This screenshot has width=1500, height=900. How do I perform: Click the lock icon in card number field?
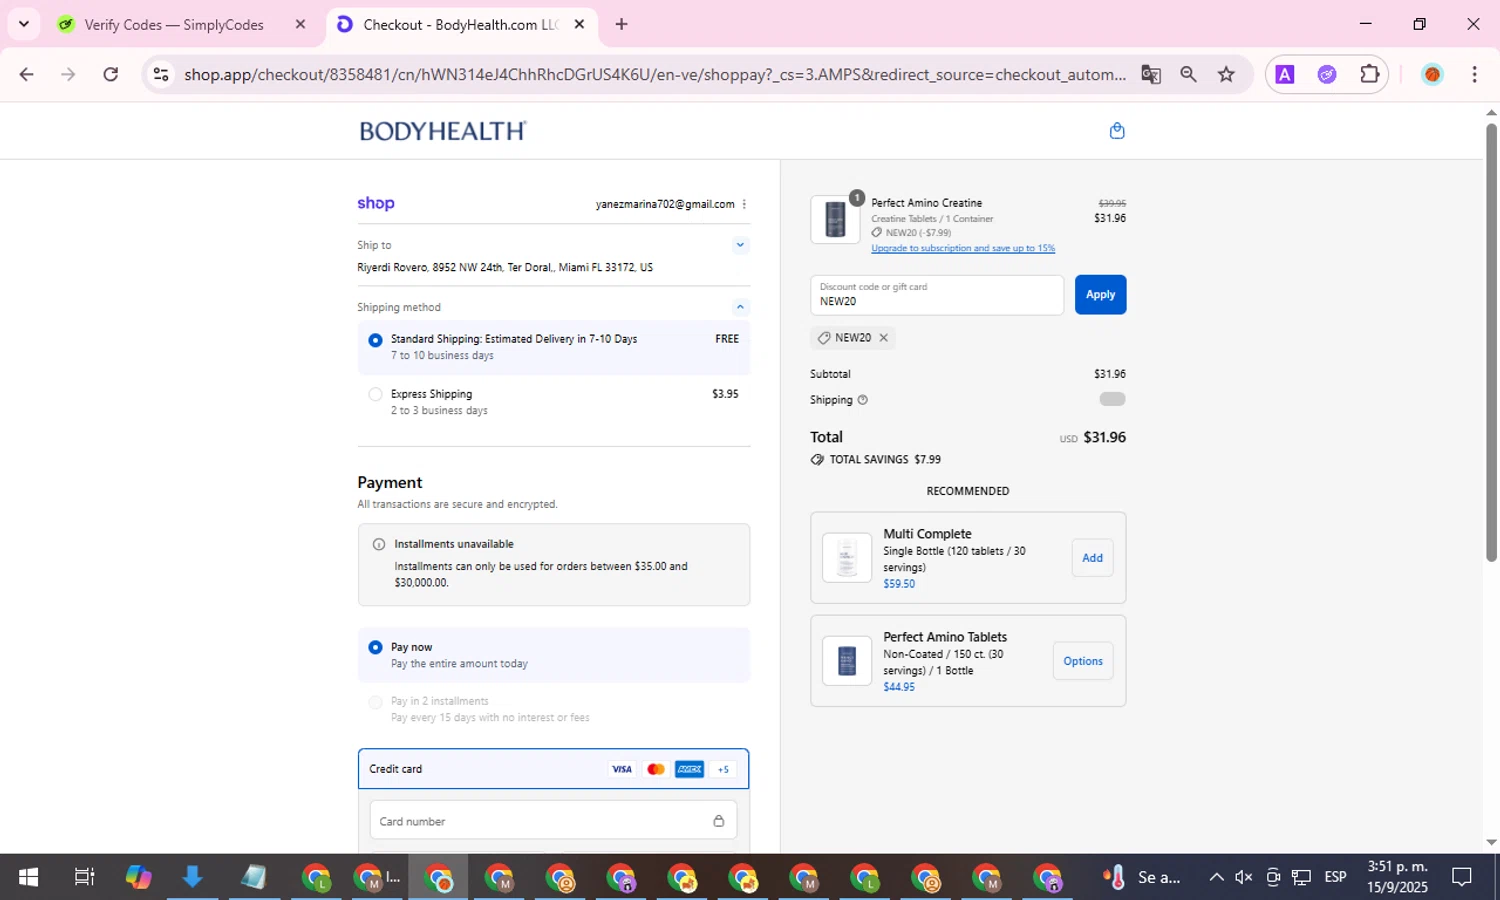point(718,821)
